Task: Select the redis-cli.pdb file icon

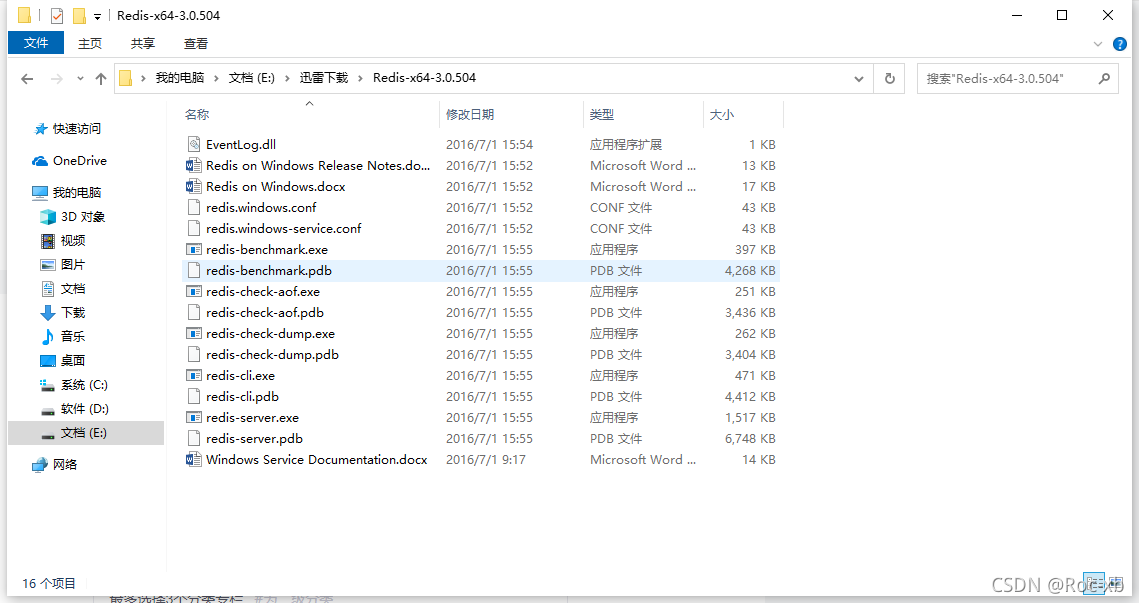Action: tap(194, 397)
